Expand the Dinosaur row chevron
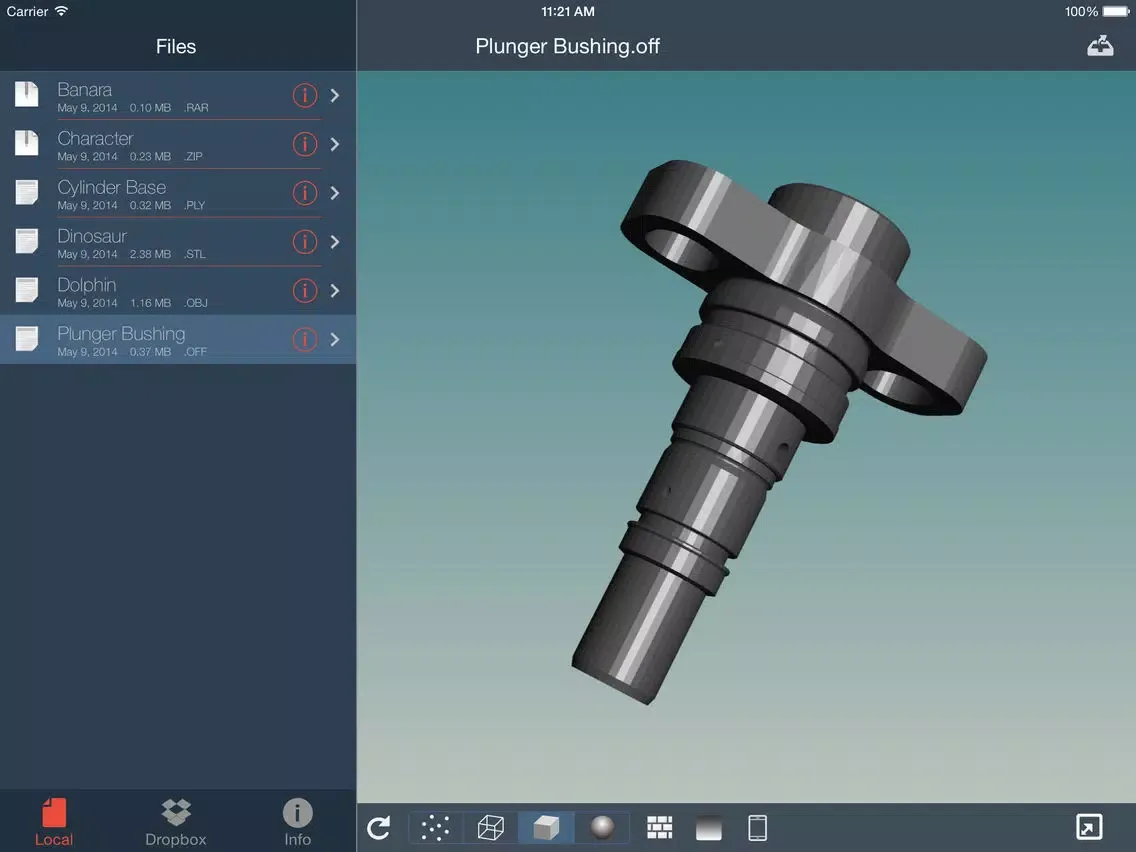 point(335,241)
